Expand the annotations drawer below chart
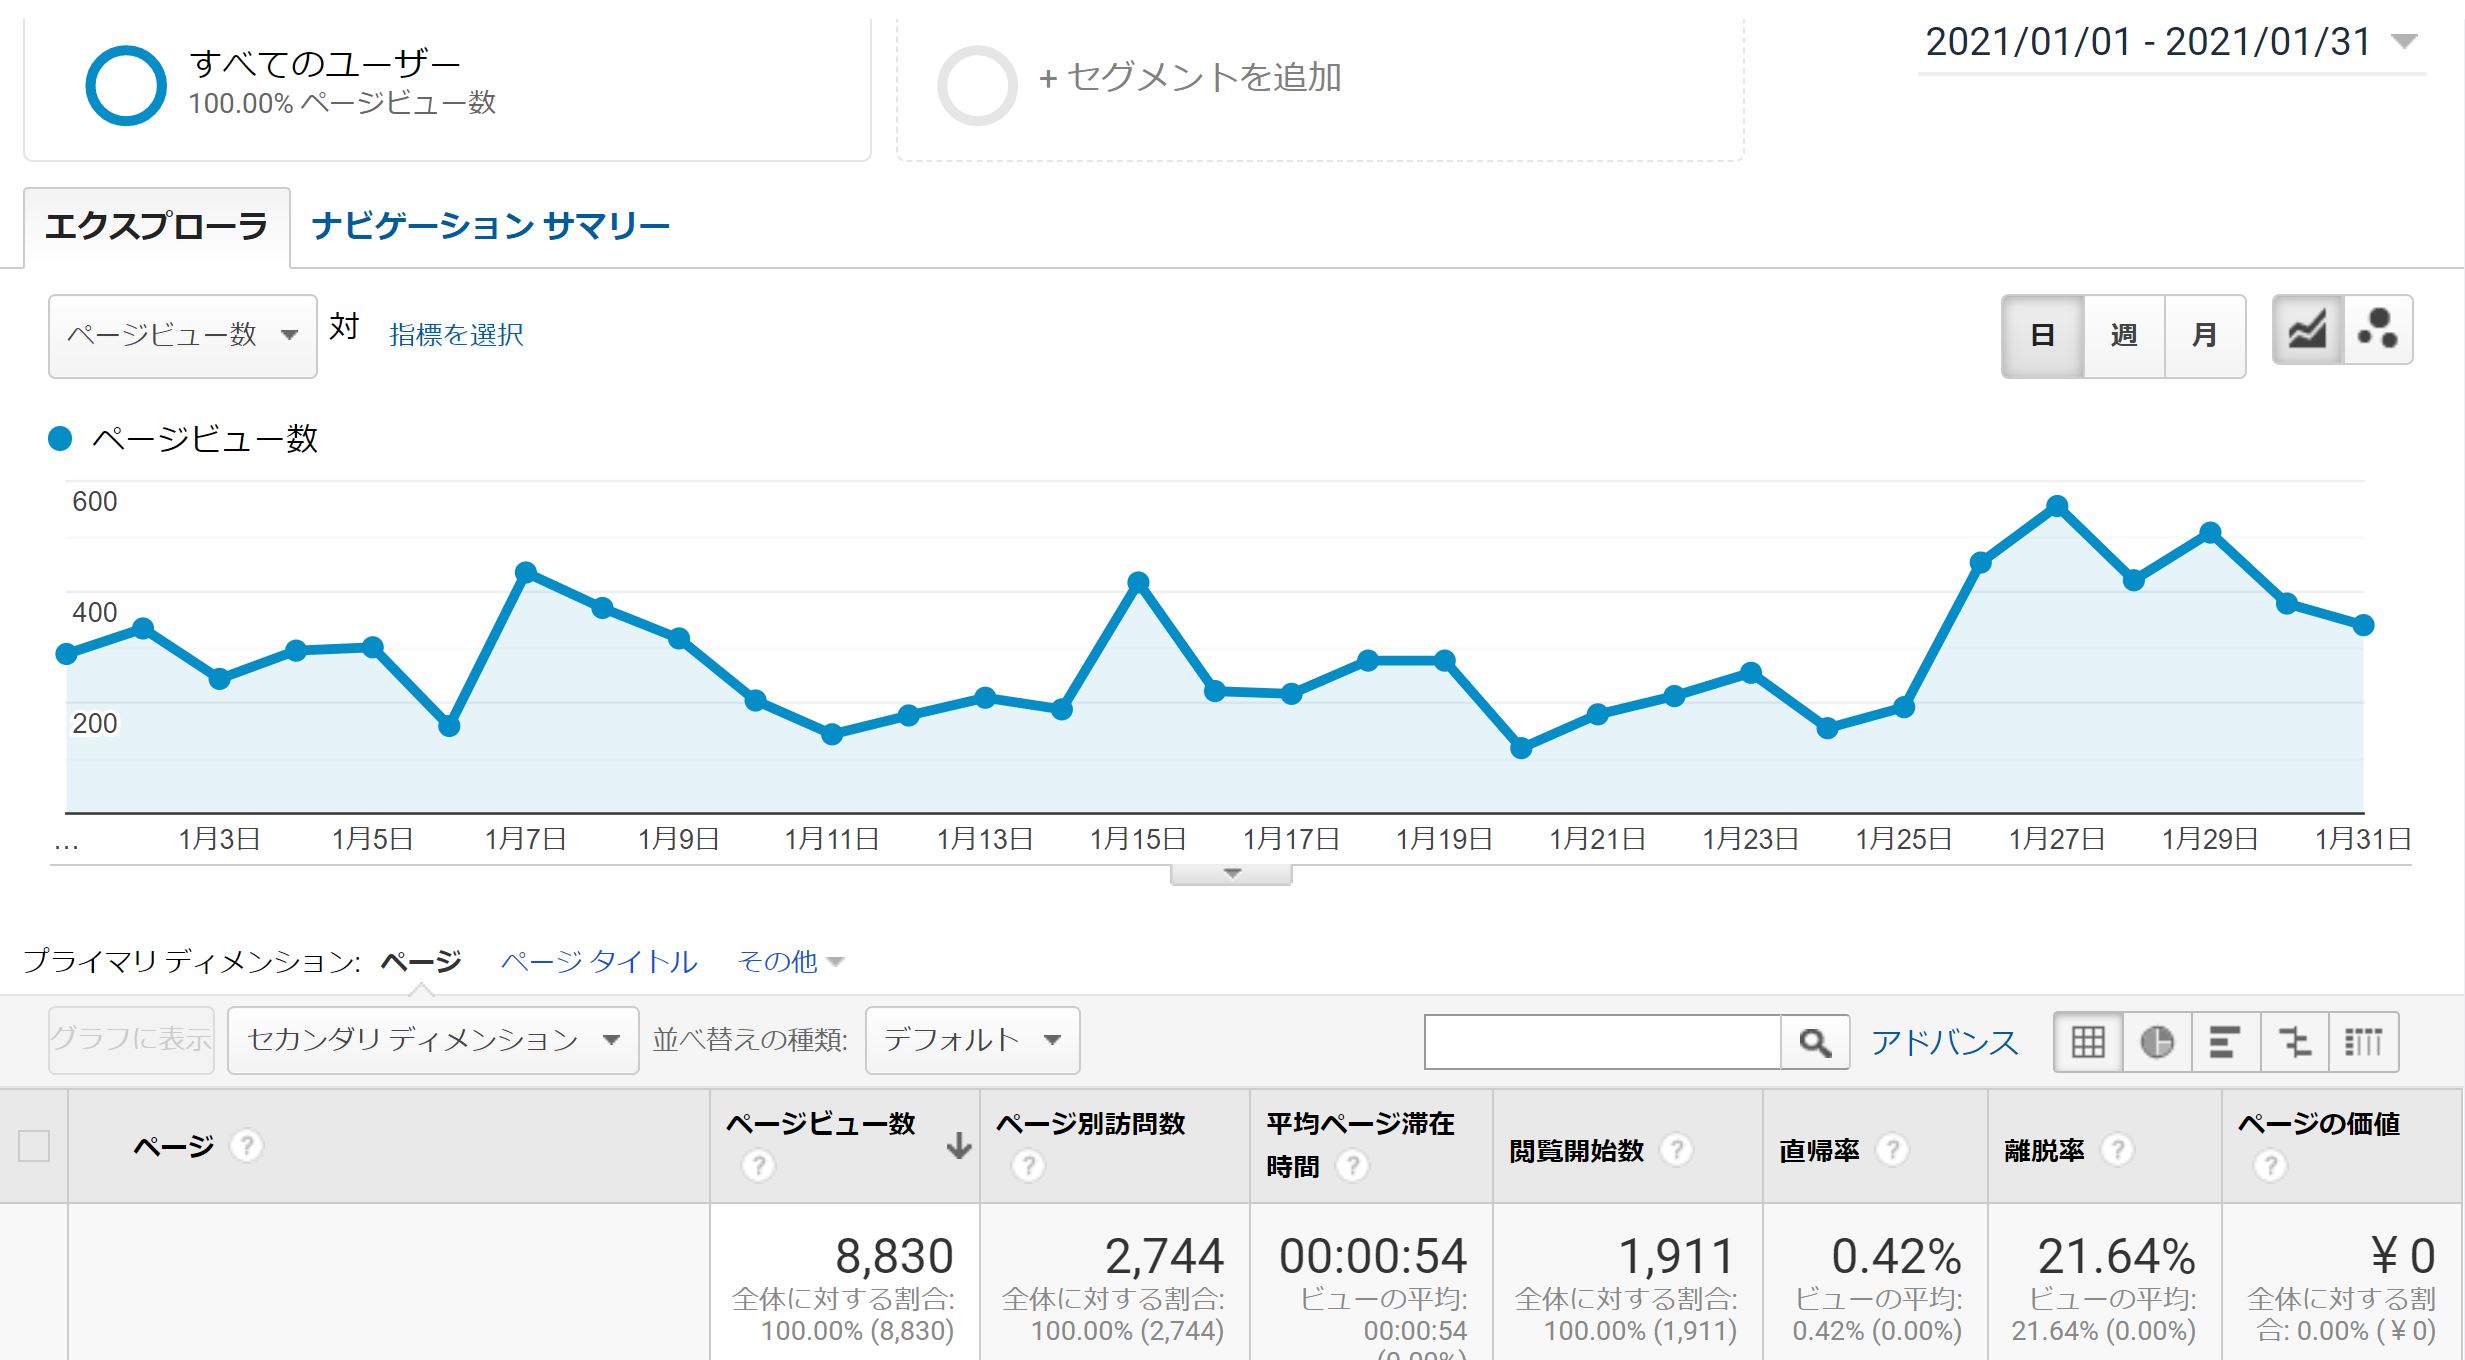Viewport: 2465px width, 1360px height. 1232,875
